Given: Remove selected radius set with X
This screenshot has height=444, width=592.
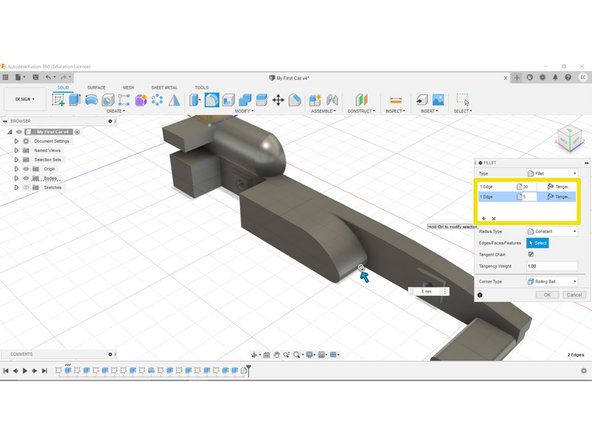Looking at the screenshot, I should pos(493,218).
